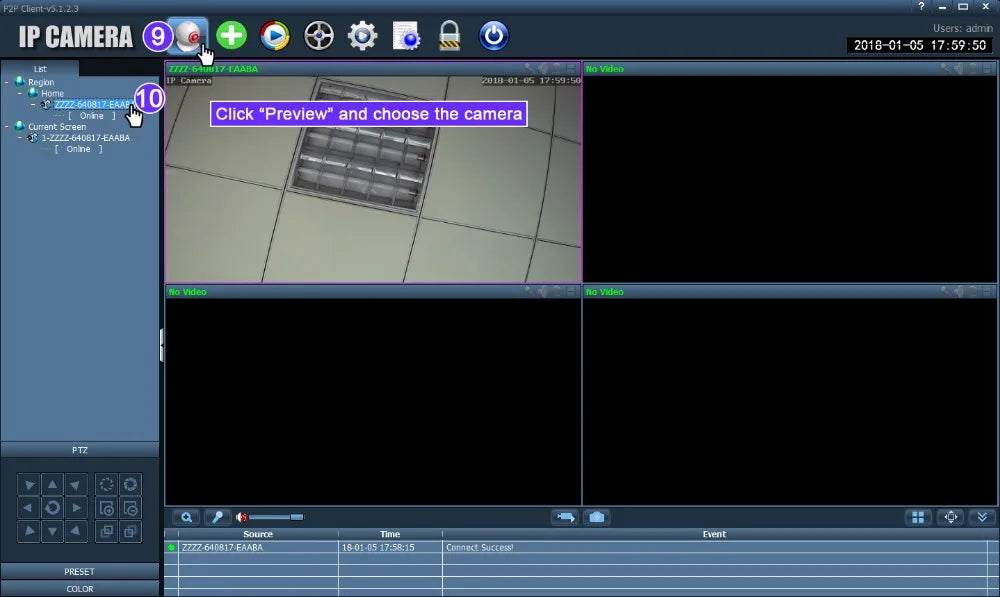The image size is (1000, 597).
Task: Click the sidebar collapse handle beside video grid
Action: point(161,345)
